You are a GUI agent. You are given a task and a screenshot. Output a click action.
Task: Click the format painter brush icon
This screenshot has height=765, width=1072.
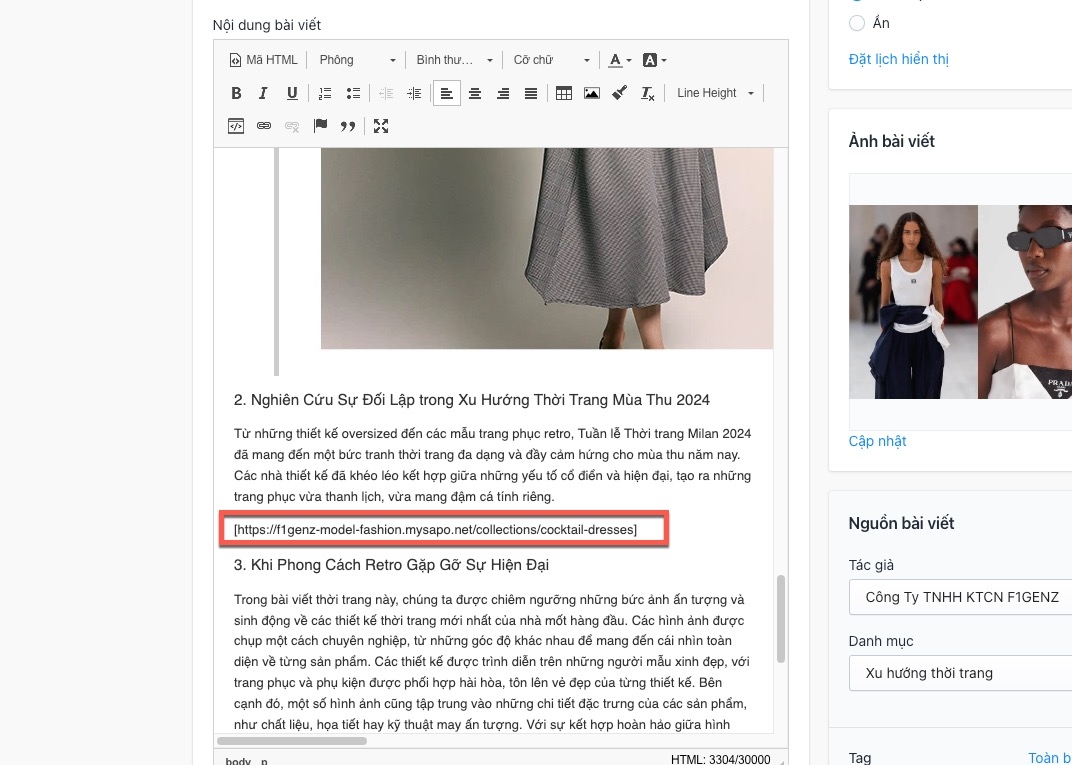coord(619,93)
